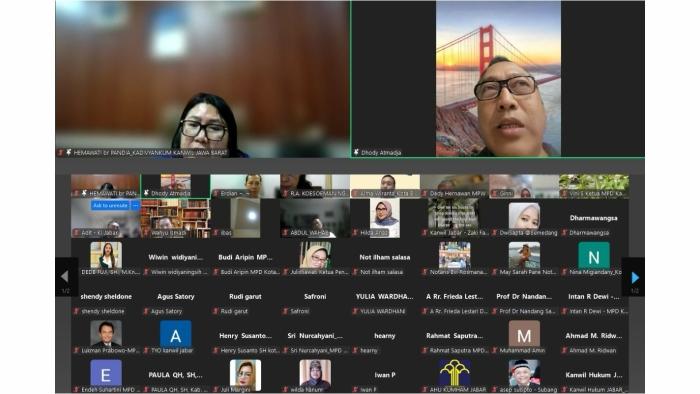
Task: Click the Ask to unmute button
Action: (x=110, y=205)
